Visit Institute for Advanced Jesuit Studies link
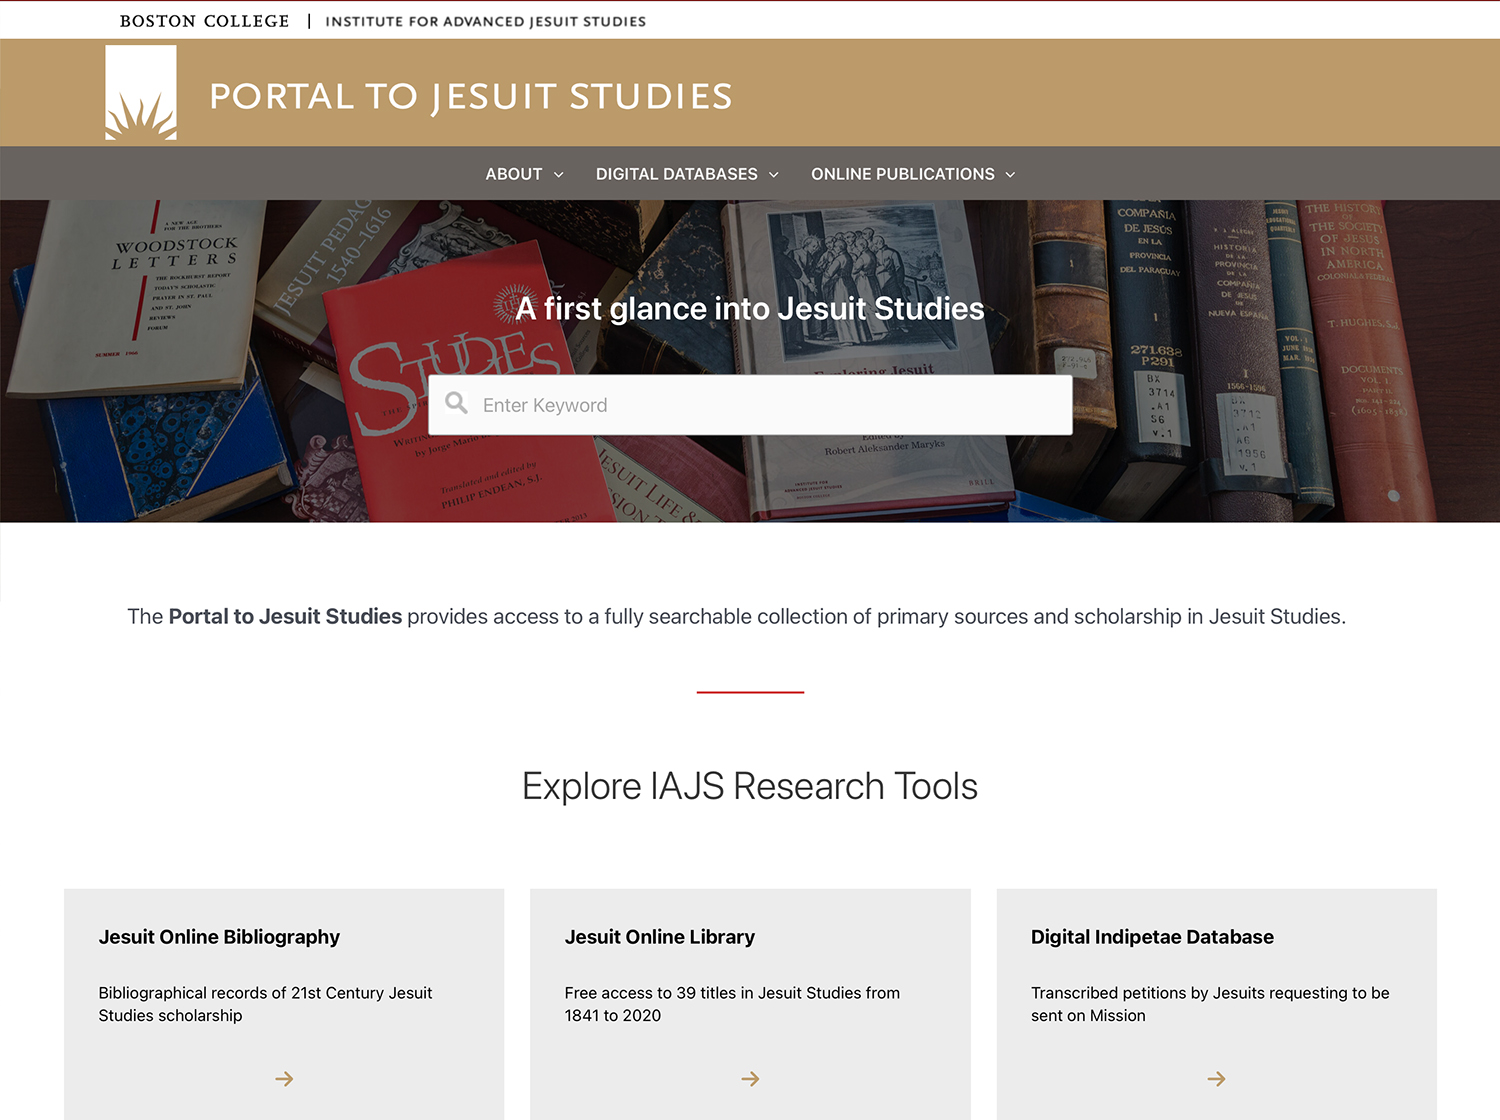 pos(485,21)
